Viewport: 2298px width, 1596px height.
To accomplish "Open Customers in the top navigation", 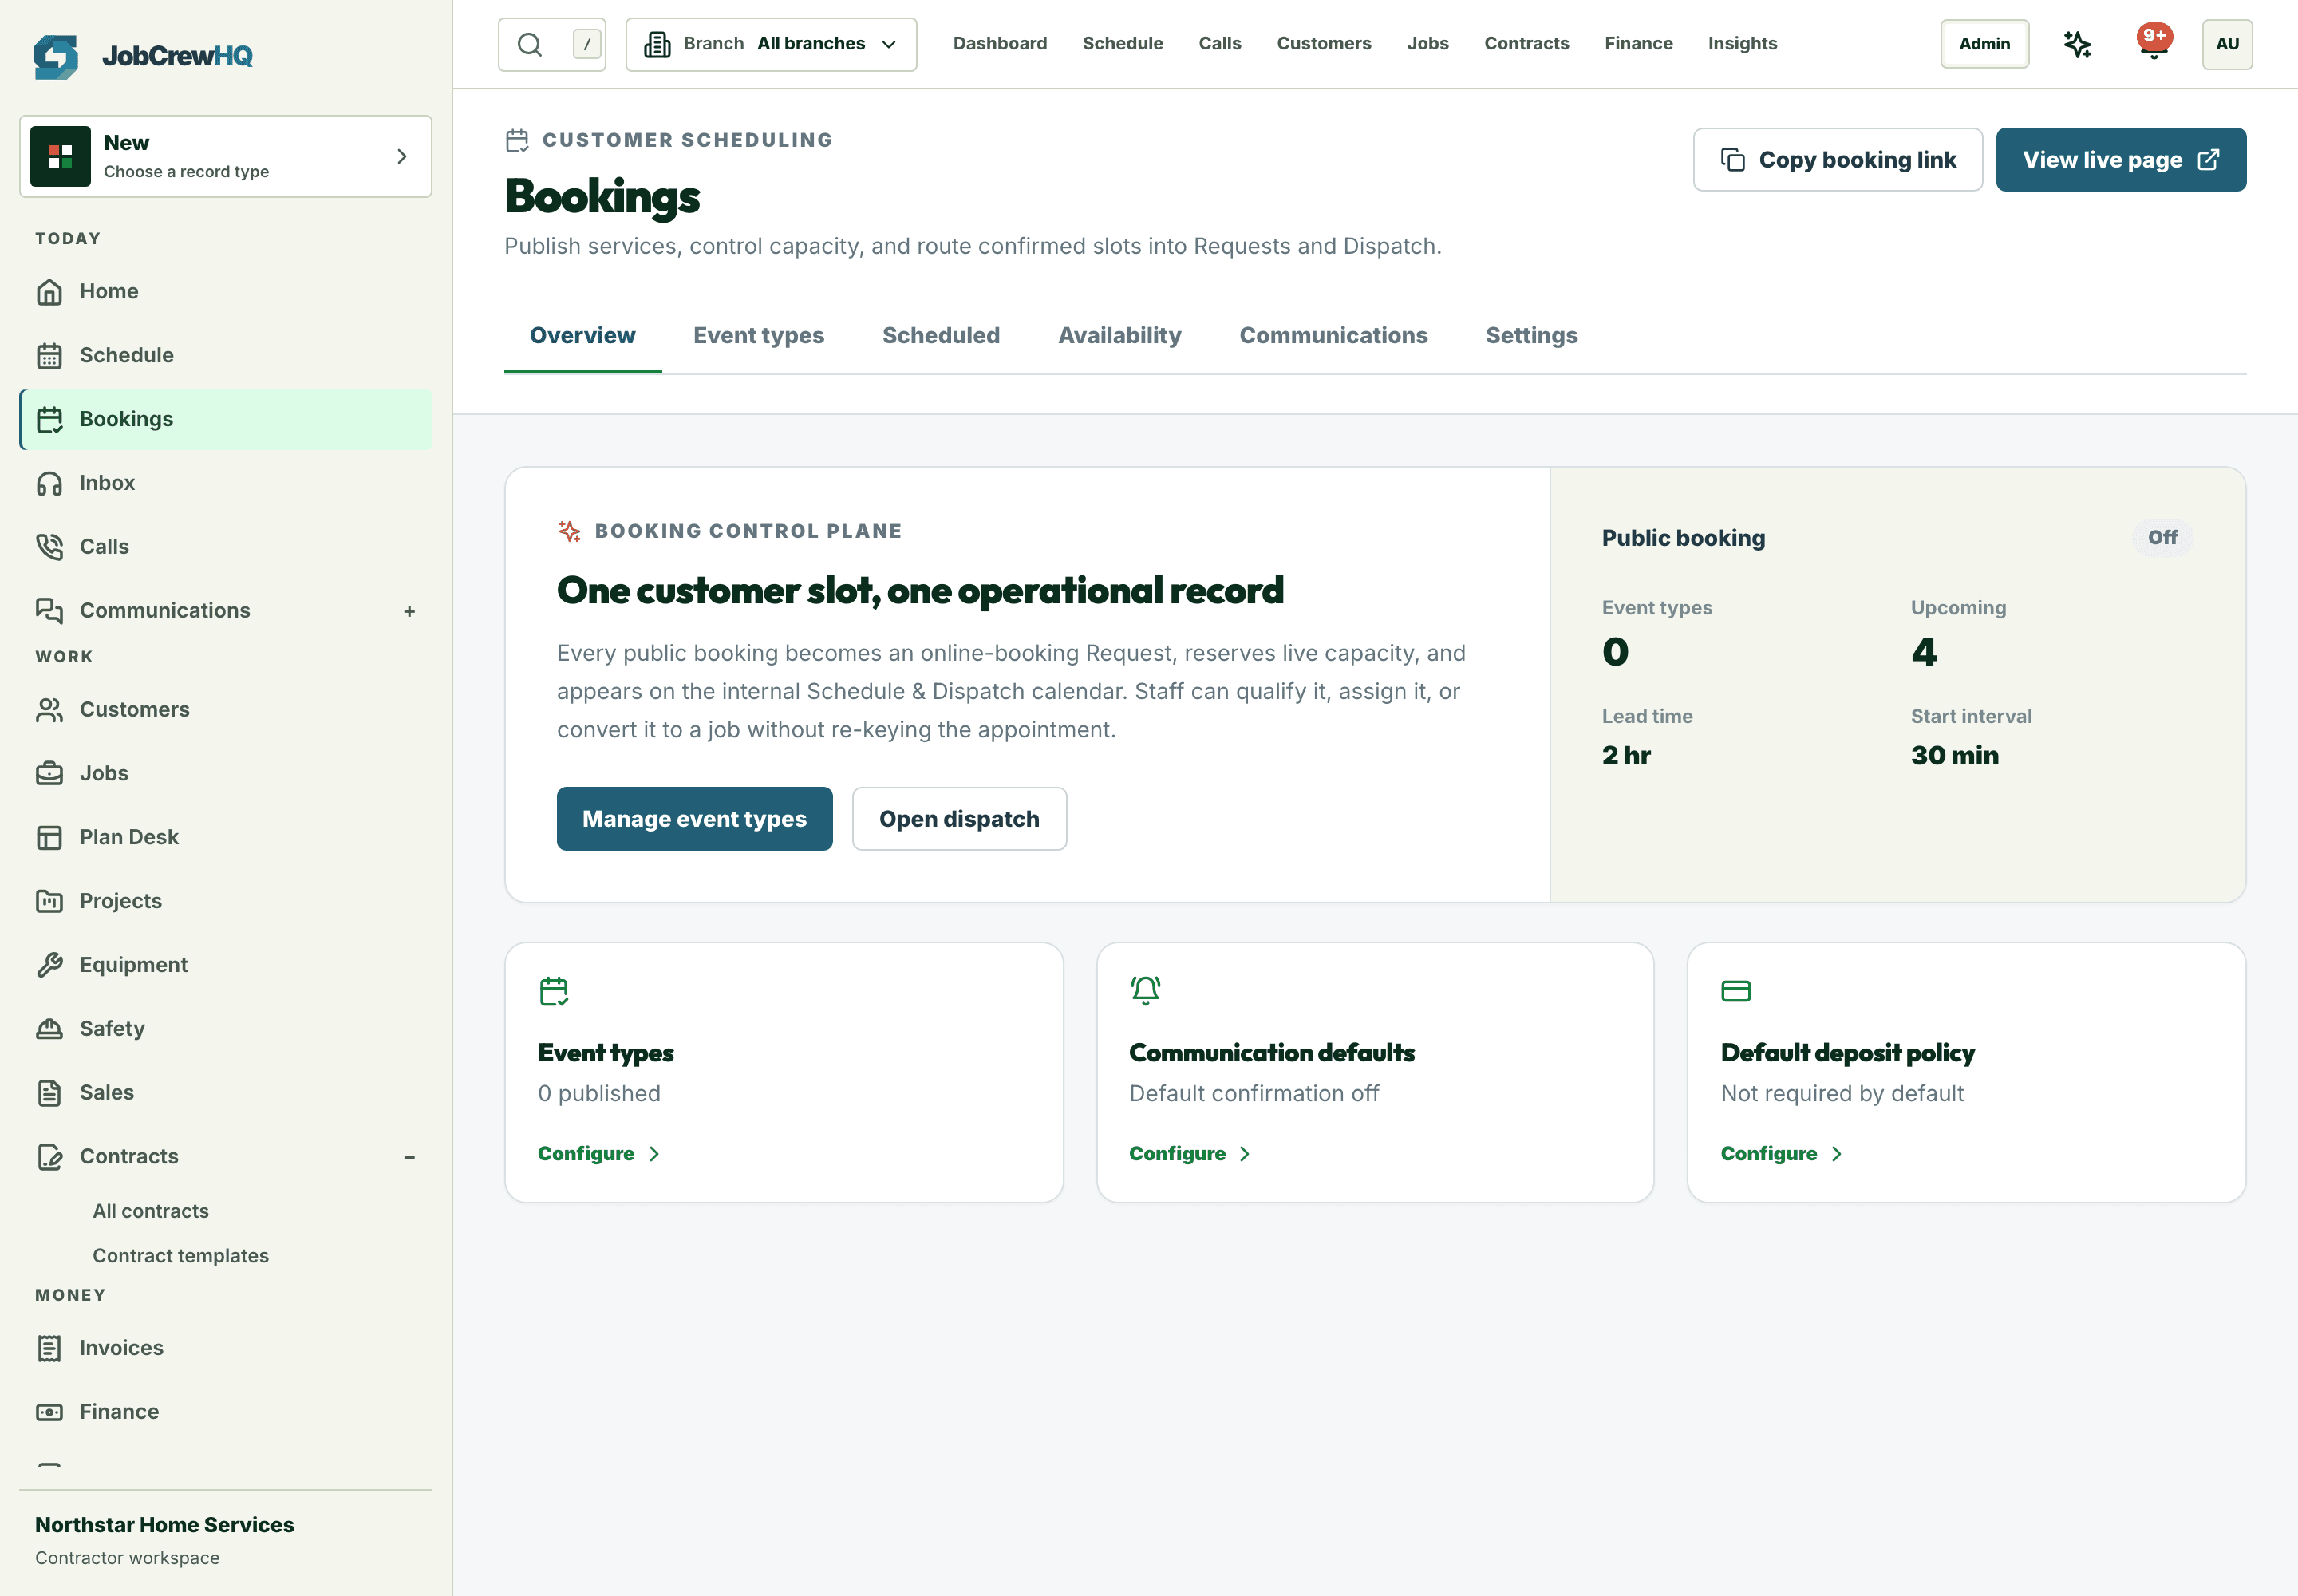I will [1324, 44].
